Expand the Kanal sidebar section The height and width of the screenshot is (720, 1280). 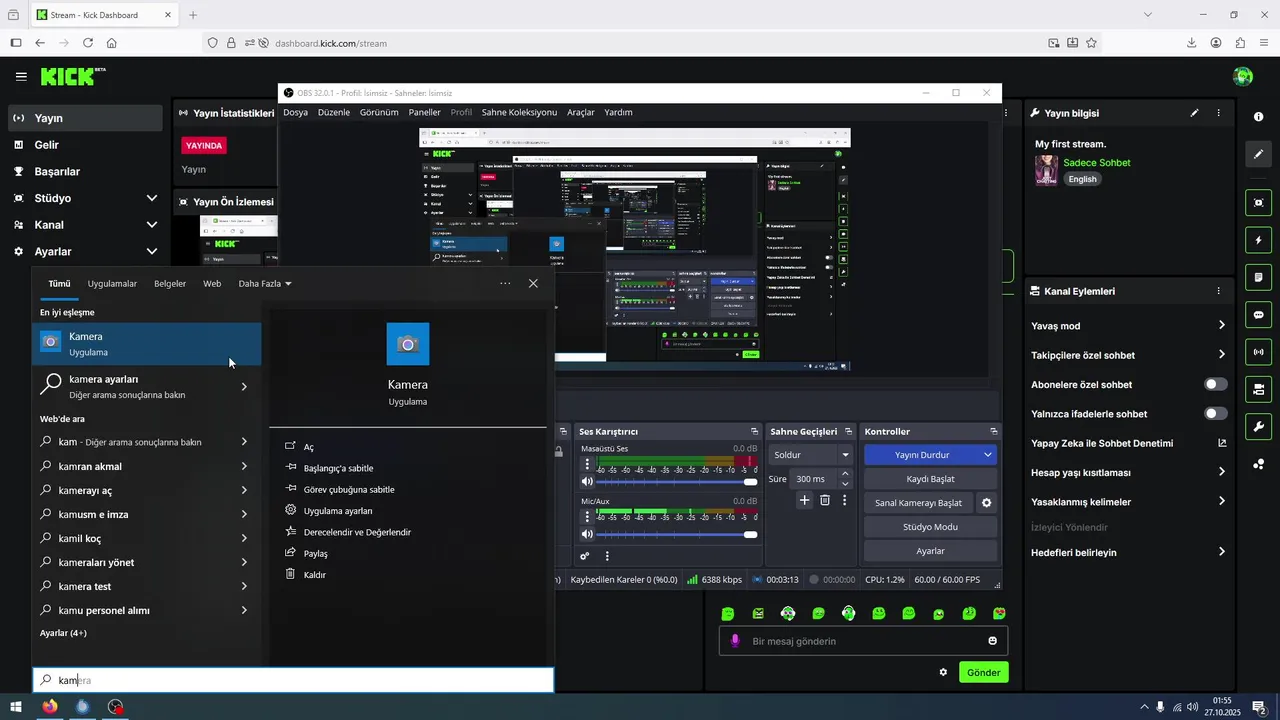[152, 225]
